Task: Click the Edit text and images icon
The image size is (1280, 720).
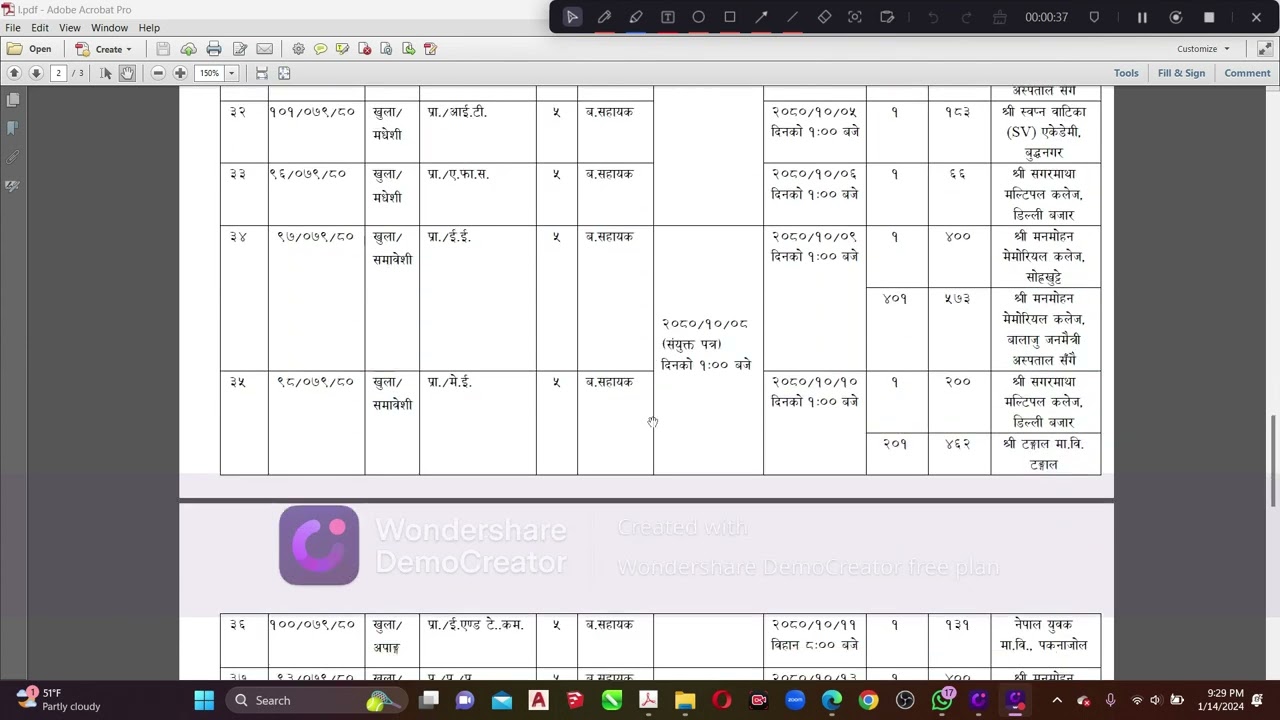Action: (x=240, y=49)
